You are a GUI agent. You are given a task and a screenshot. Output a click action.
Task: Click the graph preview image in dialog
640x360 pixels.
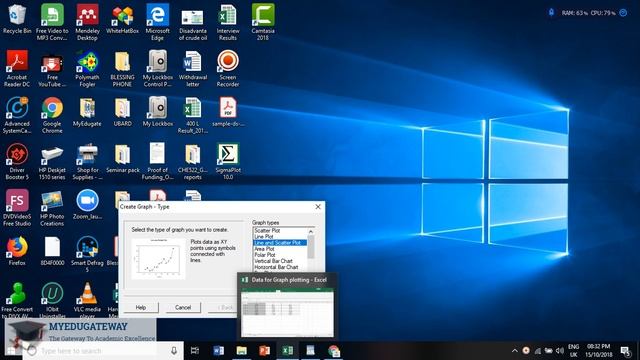pos(158,259)
